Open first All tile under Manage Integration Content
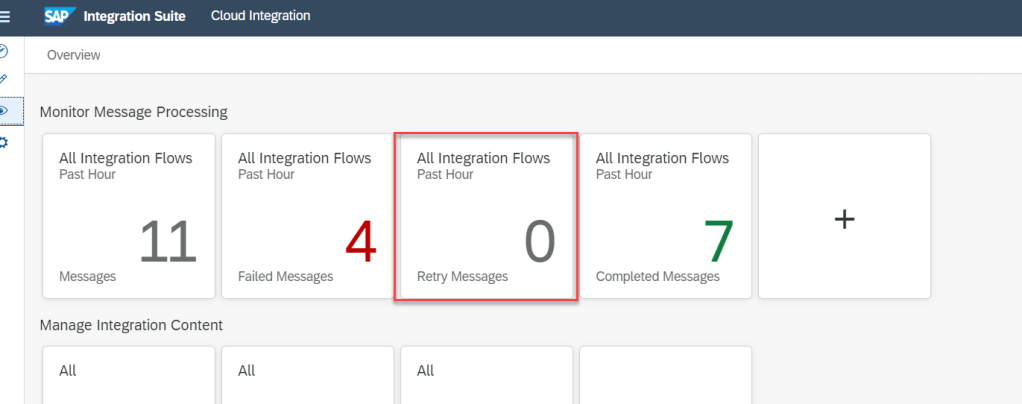The width and height of the screenshot is (1022, 404). tap(128, 375)
